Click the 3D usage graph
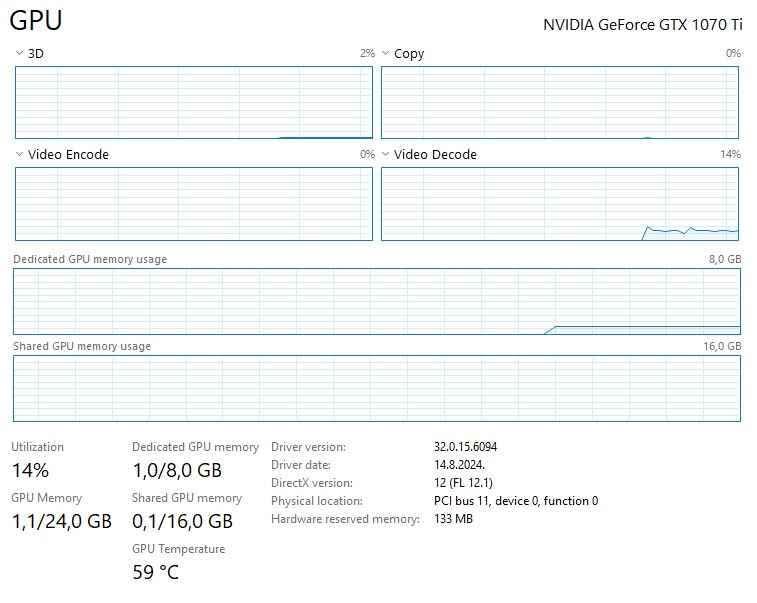This screenshot has width=757, height=603. click(x=194, y=102)
